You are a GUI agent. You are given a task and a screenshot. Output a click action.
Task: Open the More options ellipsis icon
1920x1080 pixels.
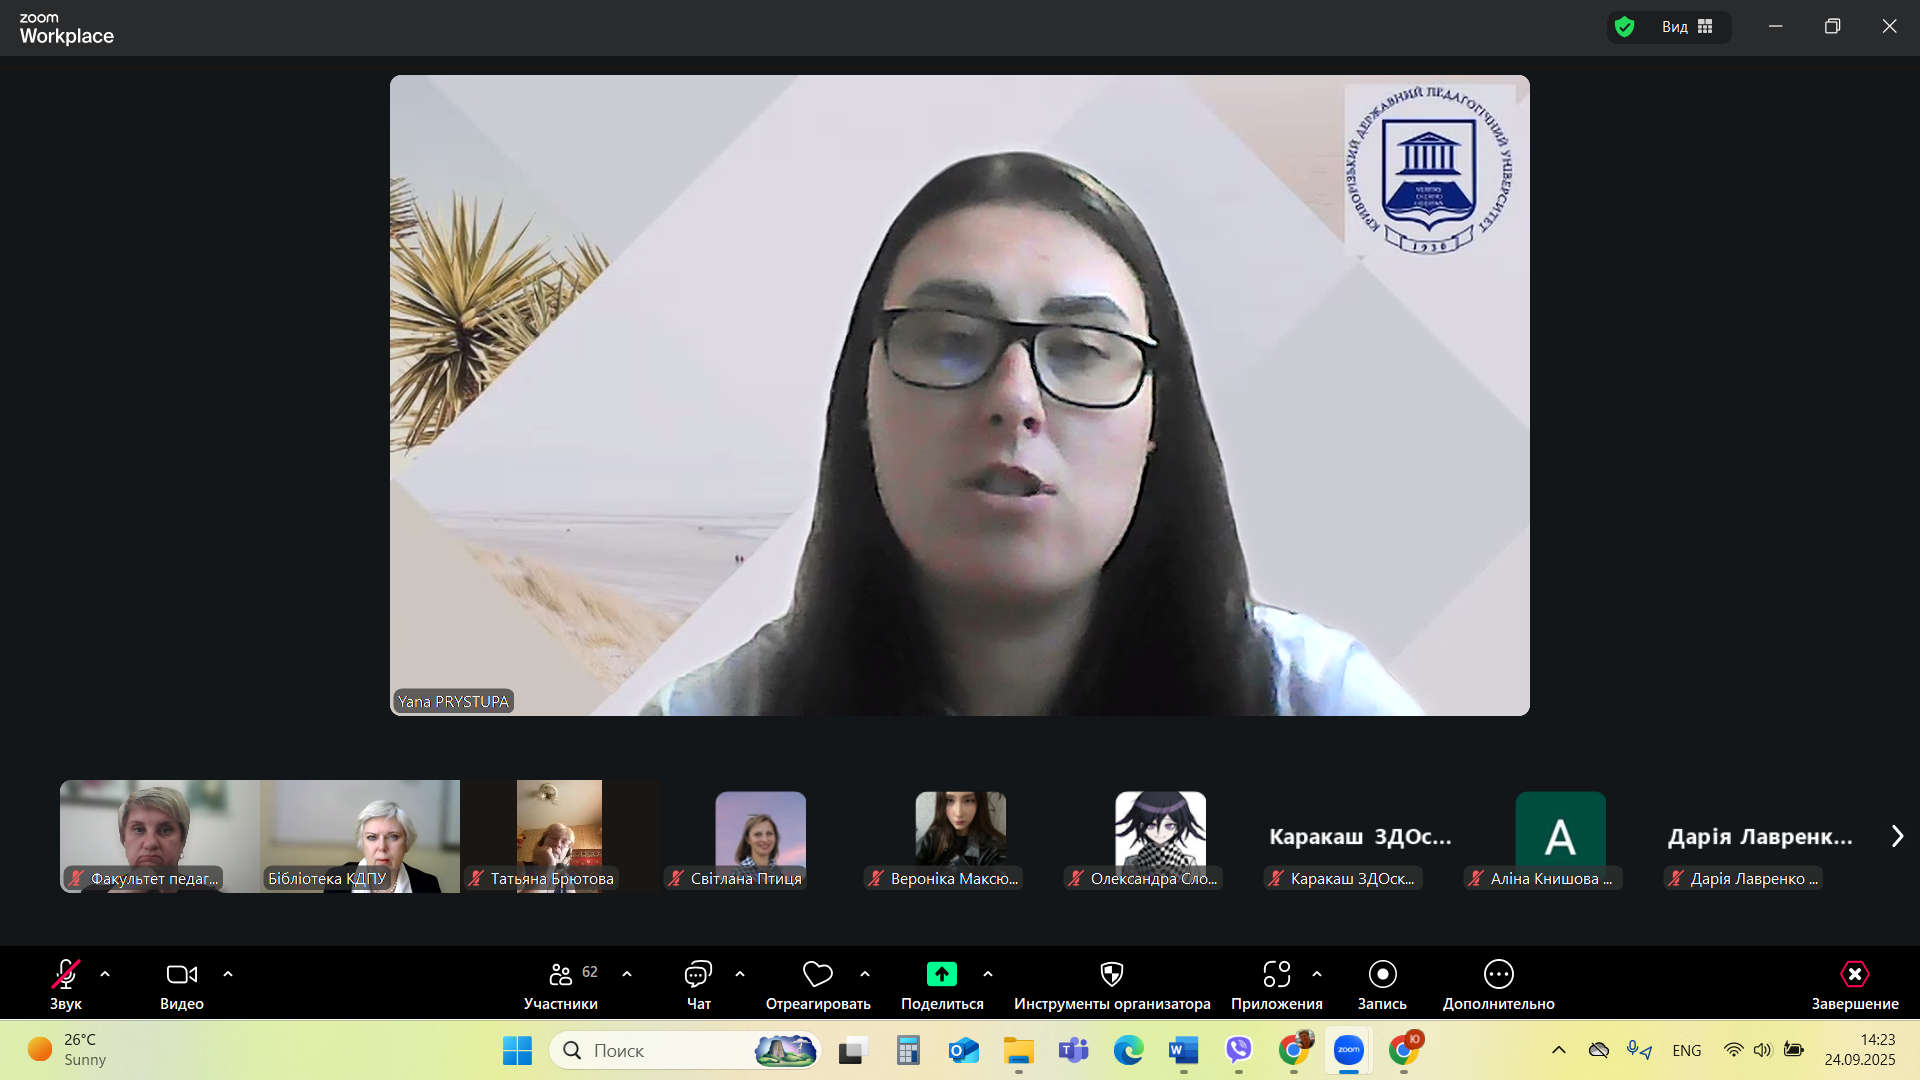pyautogui.click(x=1498, y=974)
